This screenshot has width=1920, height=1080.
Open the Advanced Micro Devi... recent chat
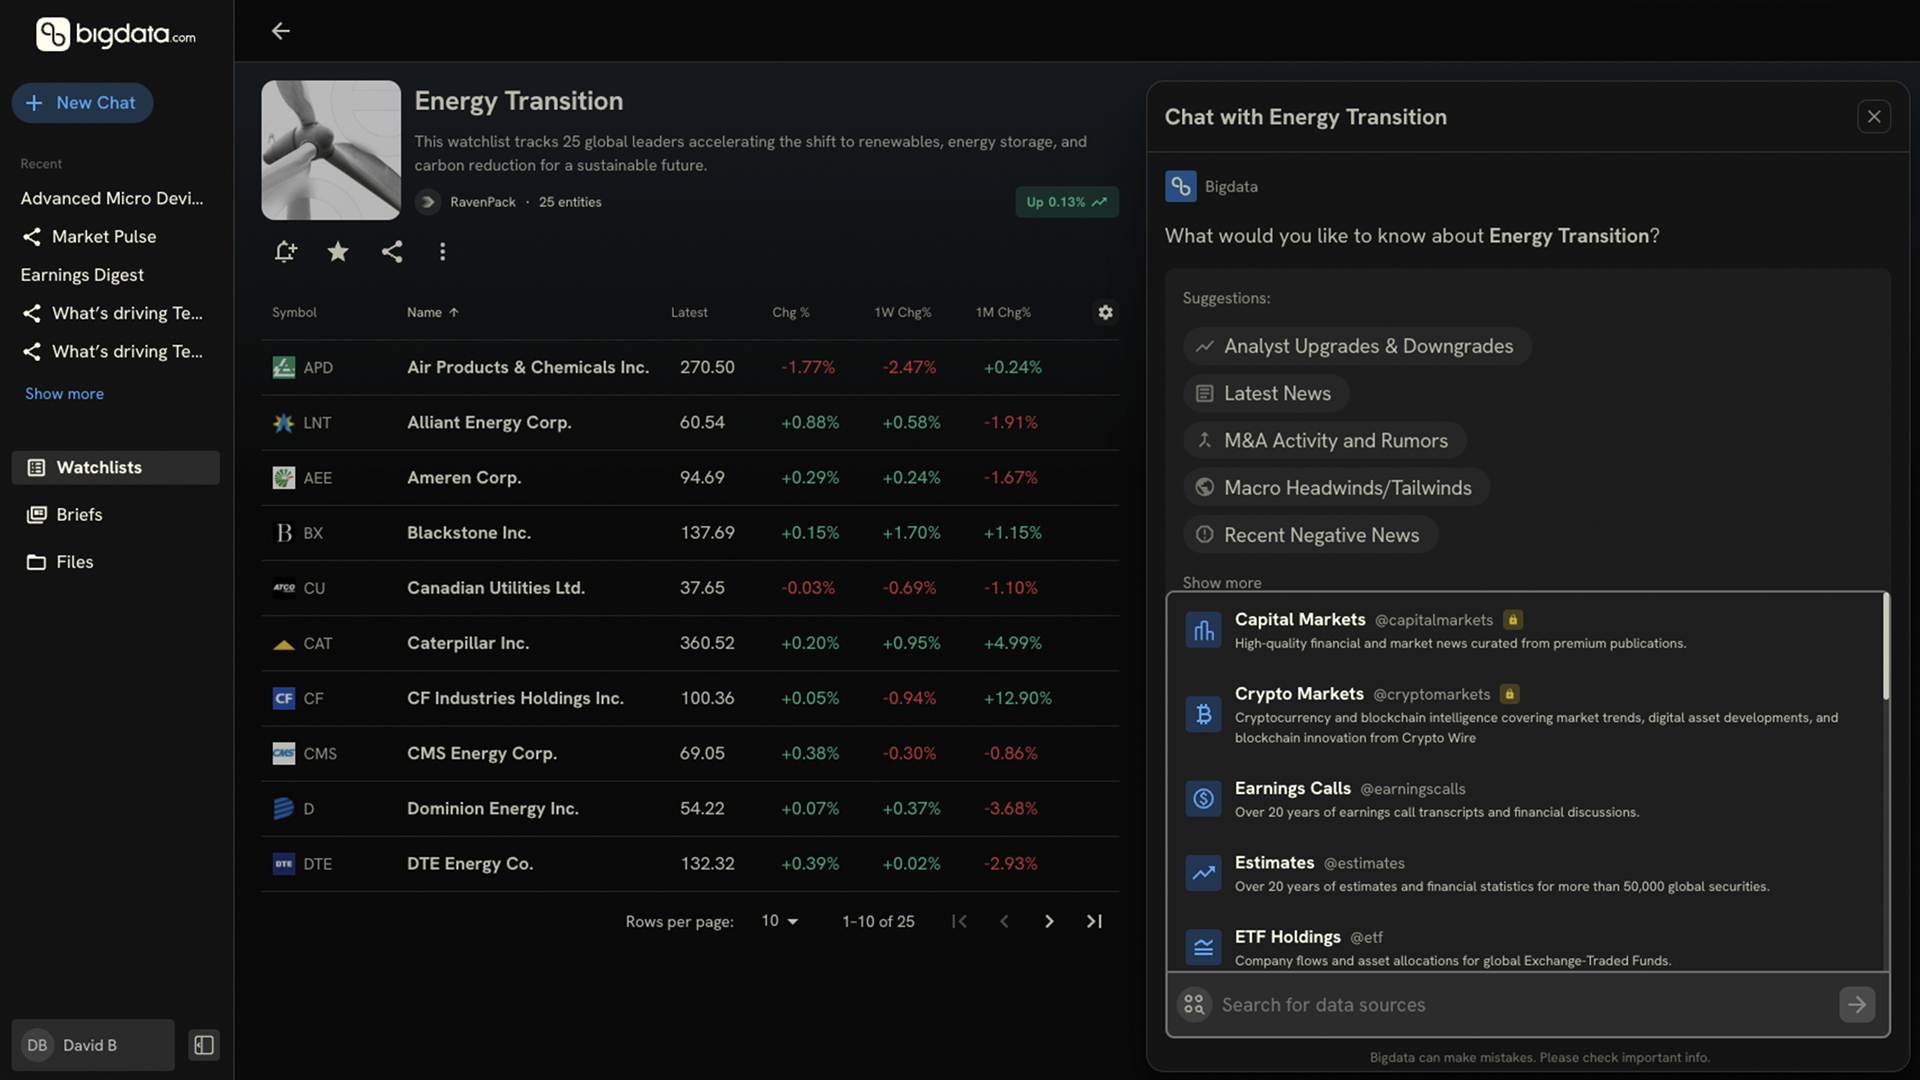pyautogui.click(x=112, y=198)
